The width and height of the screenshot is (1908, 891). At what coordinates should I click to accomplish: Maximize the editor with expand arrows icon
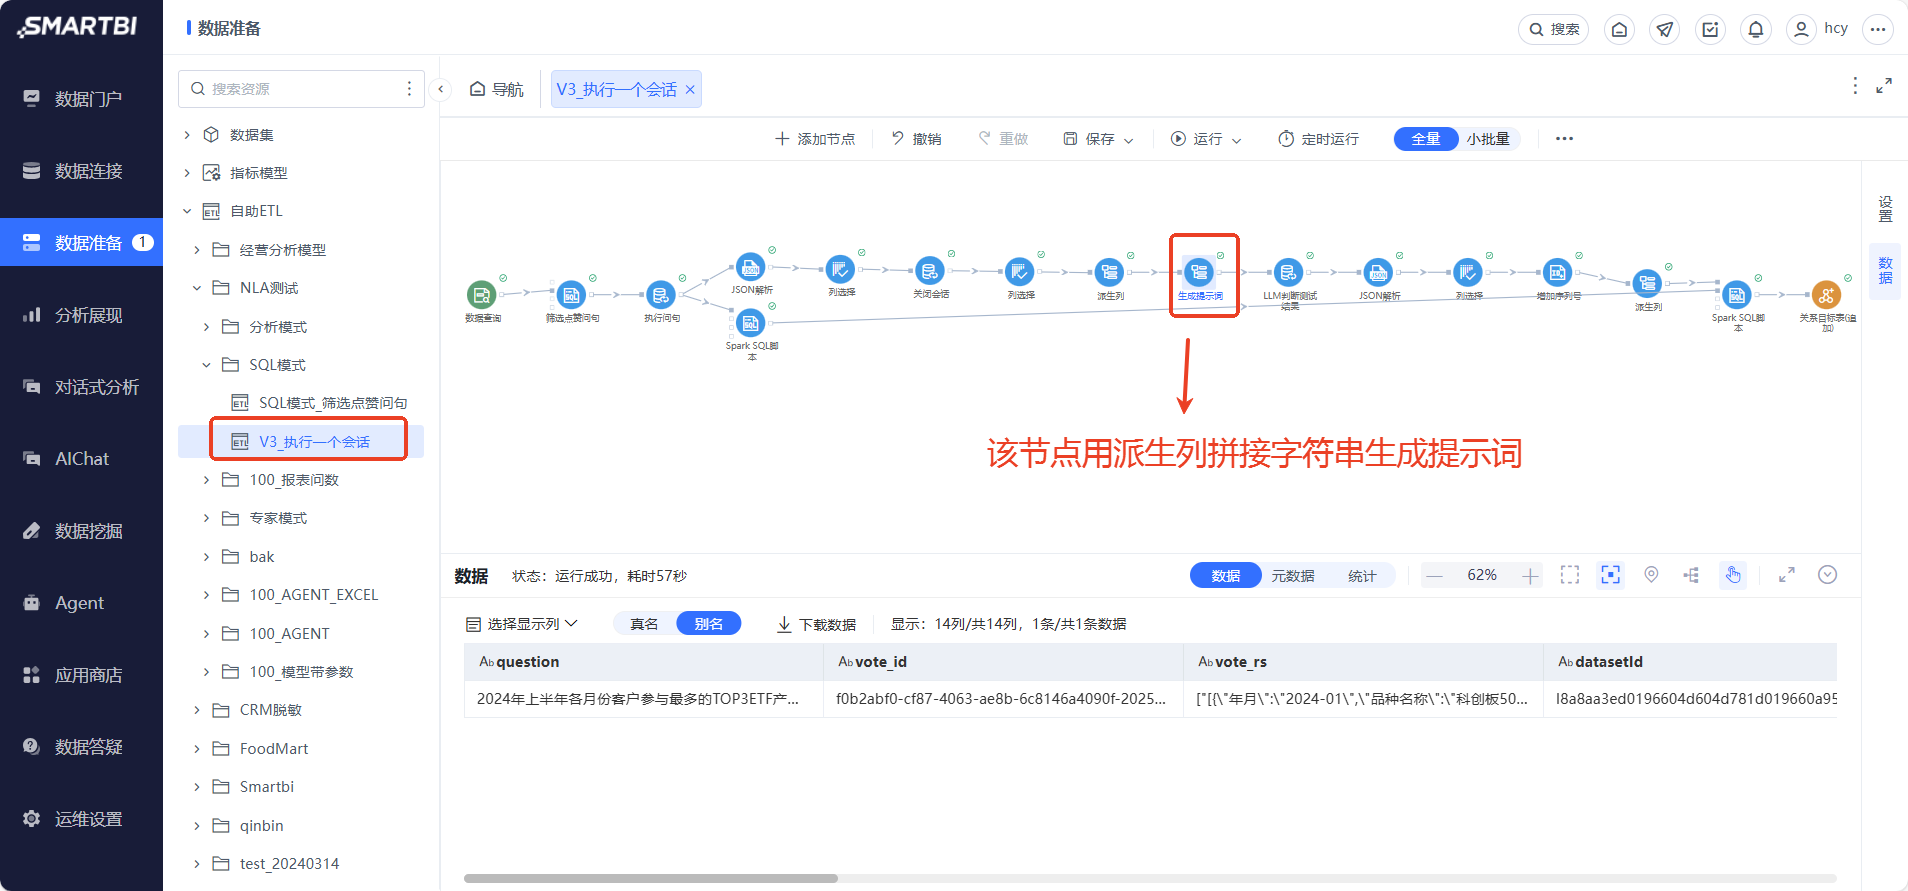(1884, 86)
